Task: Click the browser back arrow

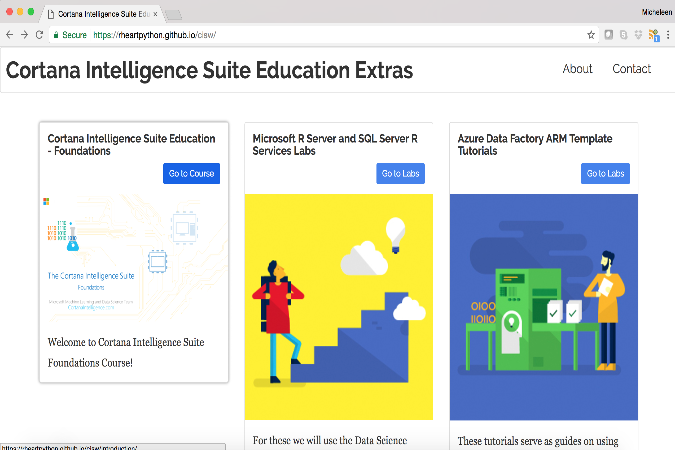Action: 9,34
